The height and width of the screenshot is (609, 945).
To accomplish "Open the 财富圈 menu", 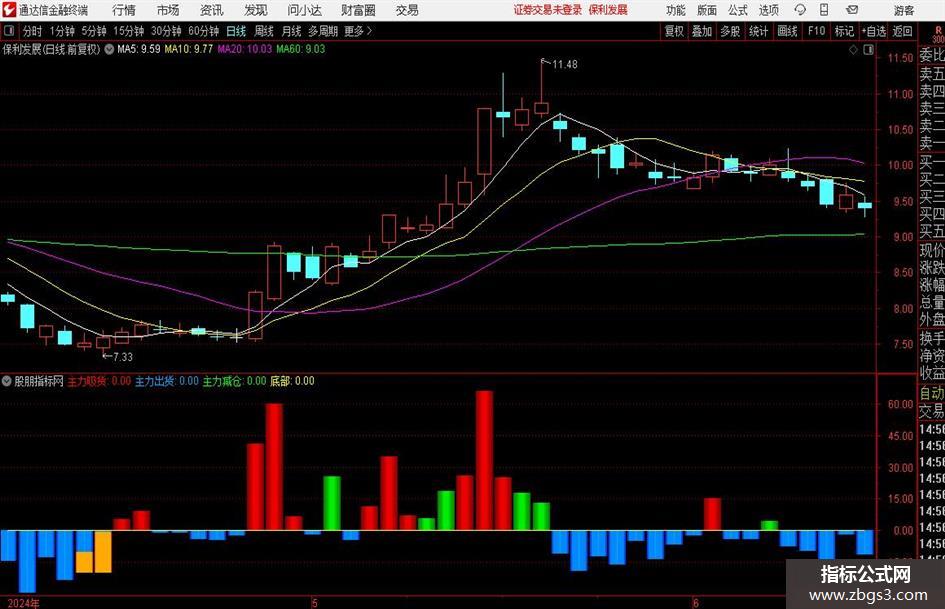I will 359,10.
